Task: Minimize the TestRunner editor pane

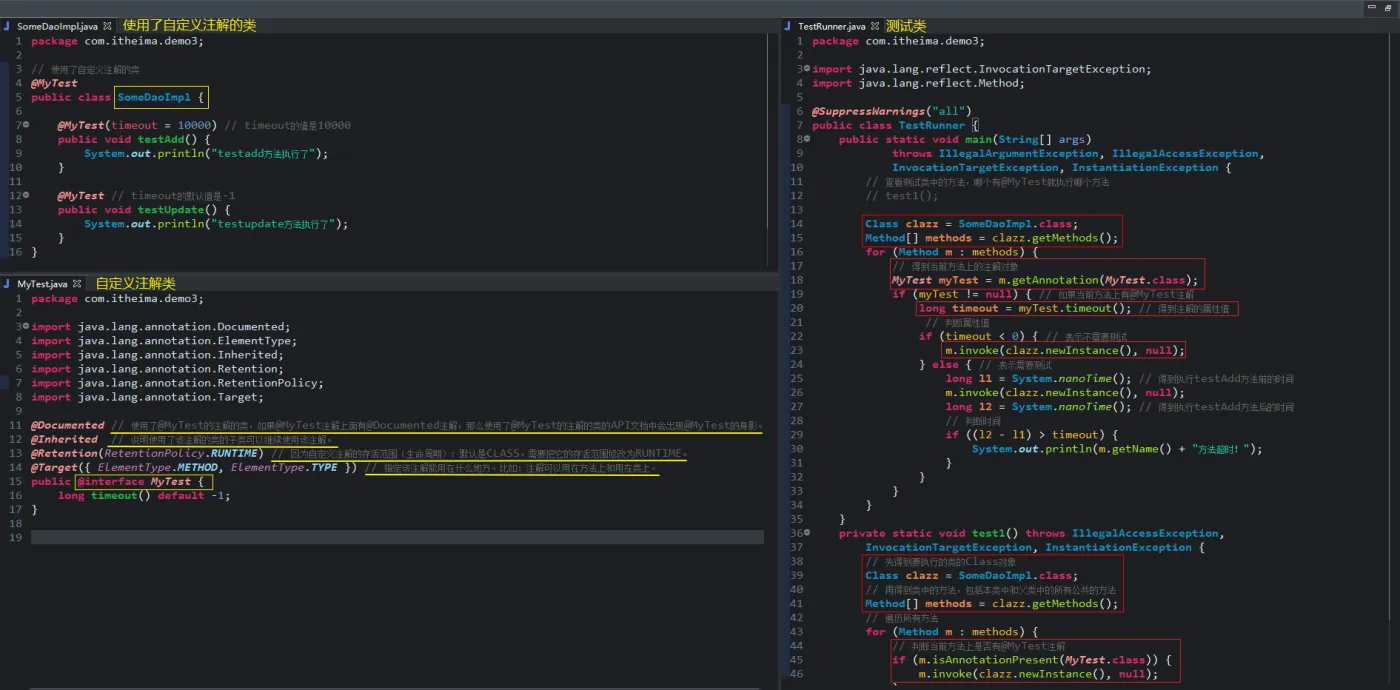Action: coord(1371,7)
